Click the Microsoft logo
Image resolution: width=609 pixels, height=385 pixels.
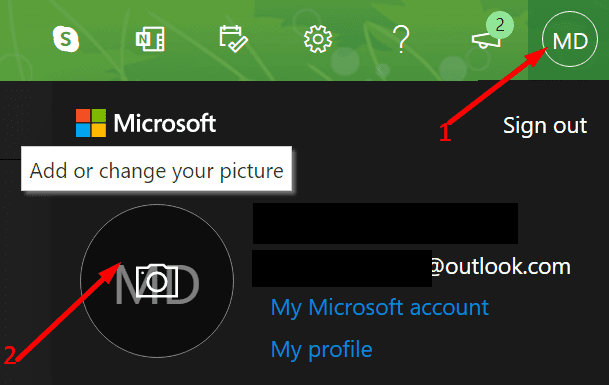[146, 123]
